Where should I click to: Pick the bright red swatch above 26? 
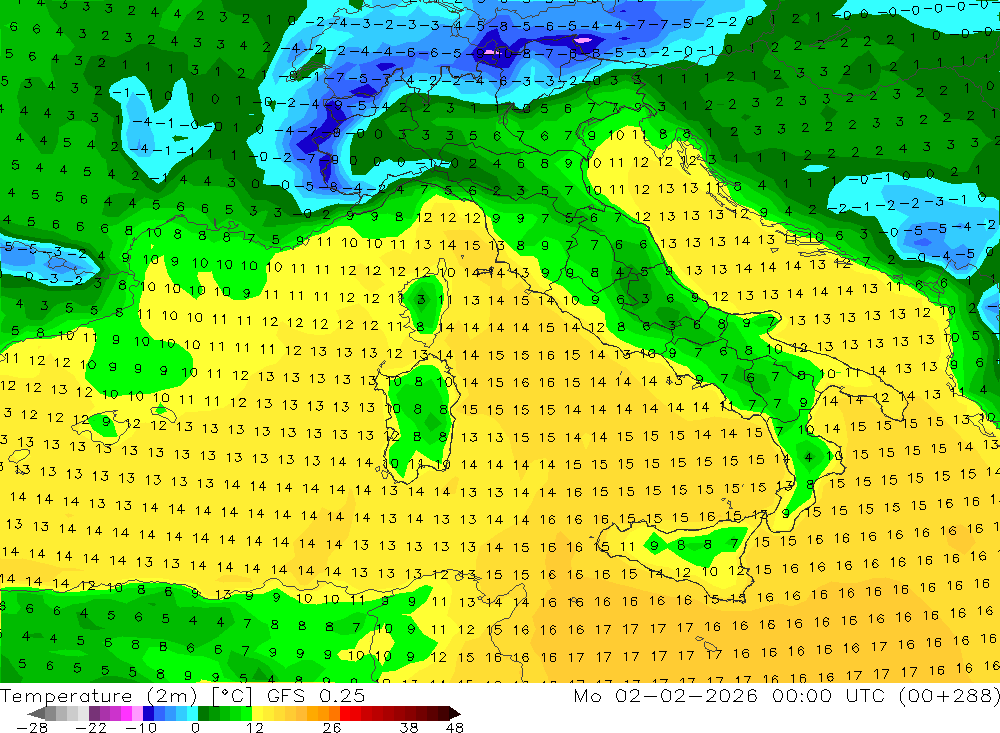345,713
